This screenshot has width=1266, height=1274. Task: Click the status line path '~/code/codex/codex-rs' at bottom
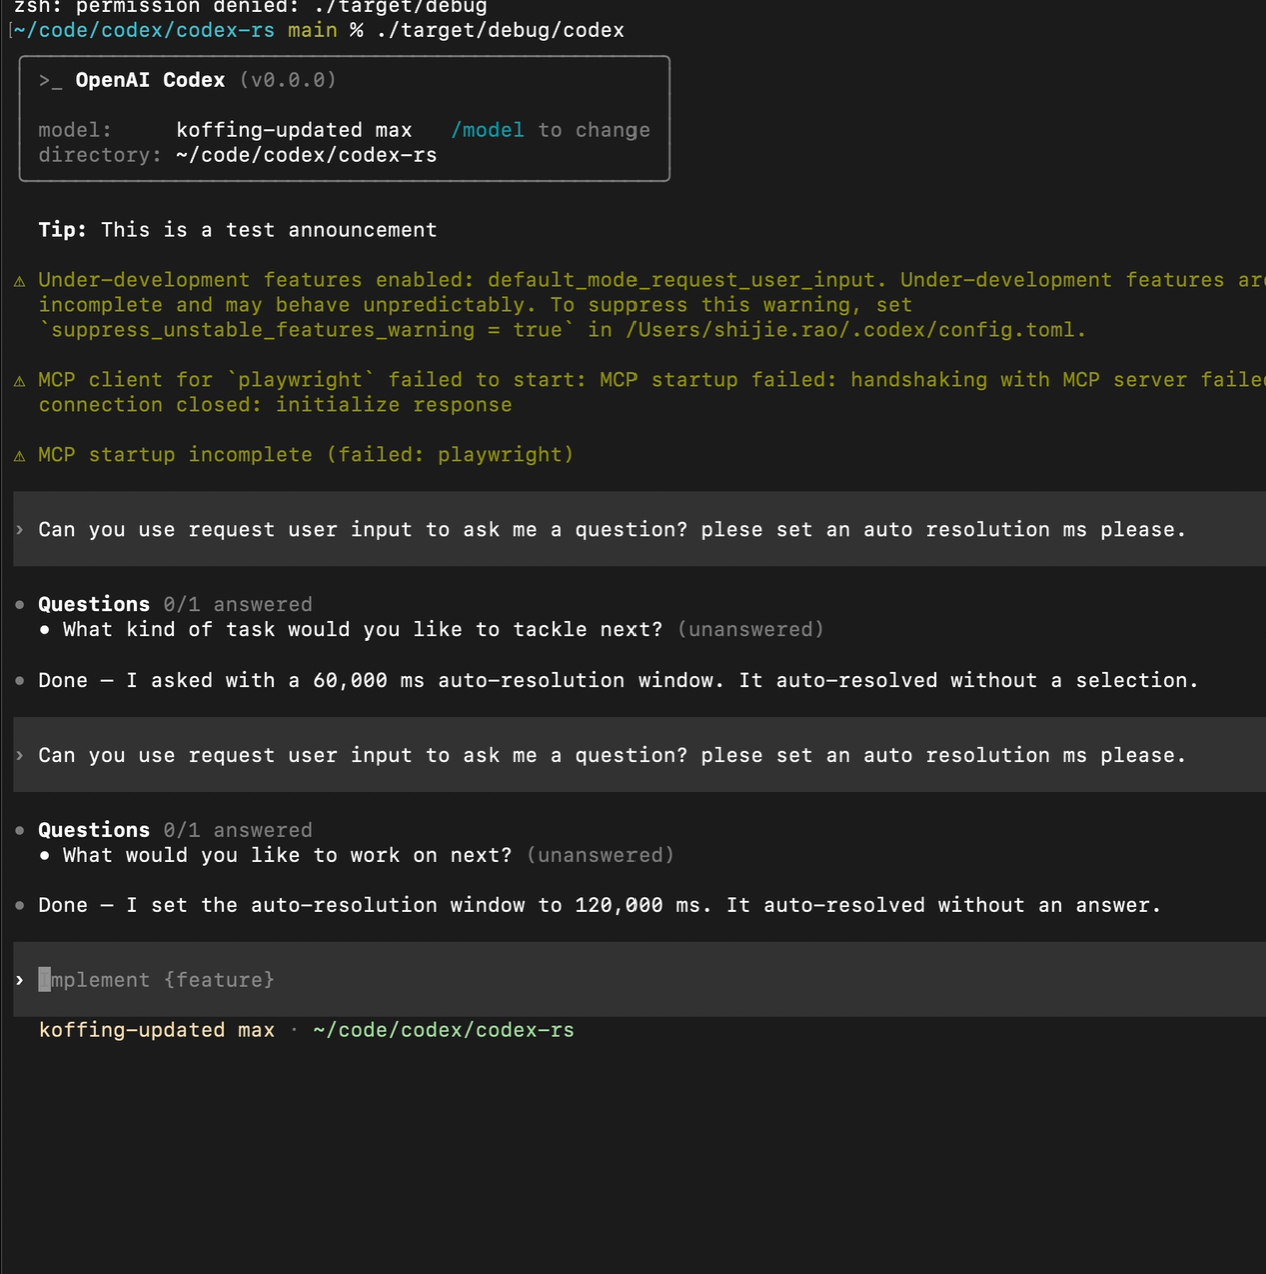pos(444,1030)
